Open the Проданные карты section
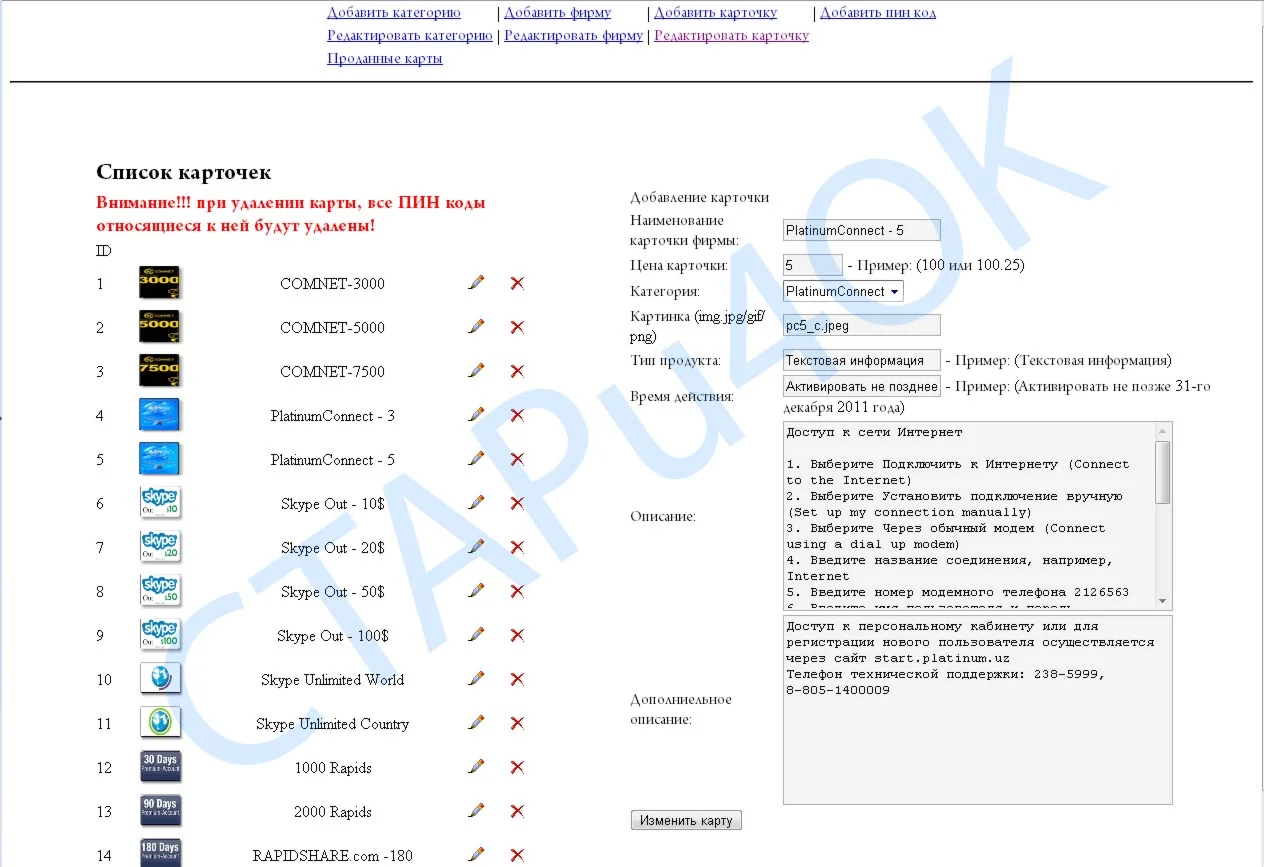The width and height of the screenshot is (1264, 867). click(x=384, y=58)
